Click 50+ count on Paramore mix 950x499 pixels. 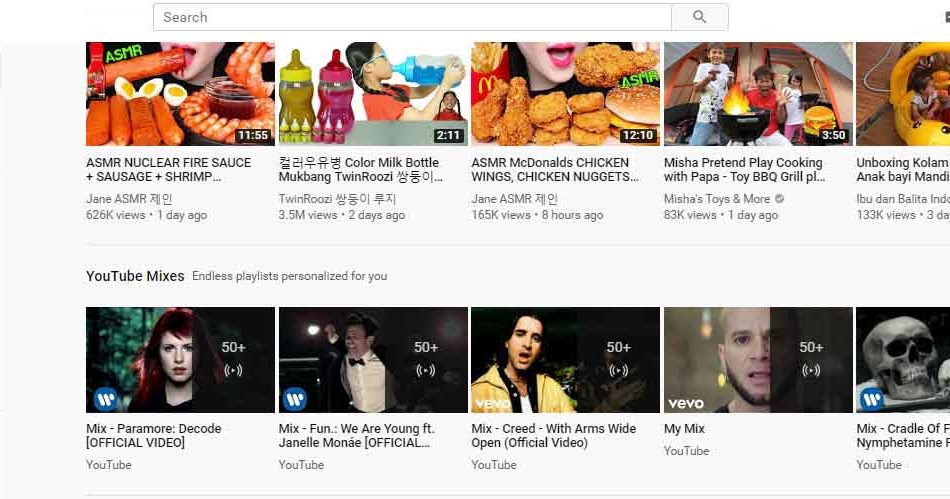pos(233,348)
